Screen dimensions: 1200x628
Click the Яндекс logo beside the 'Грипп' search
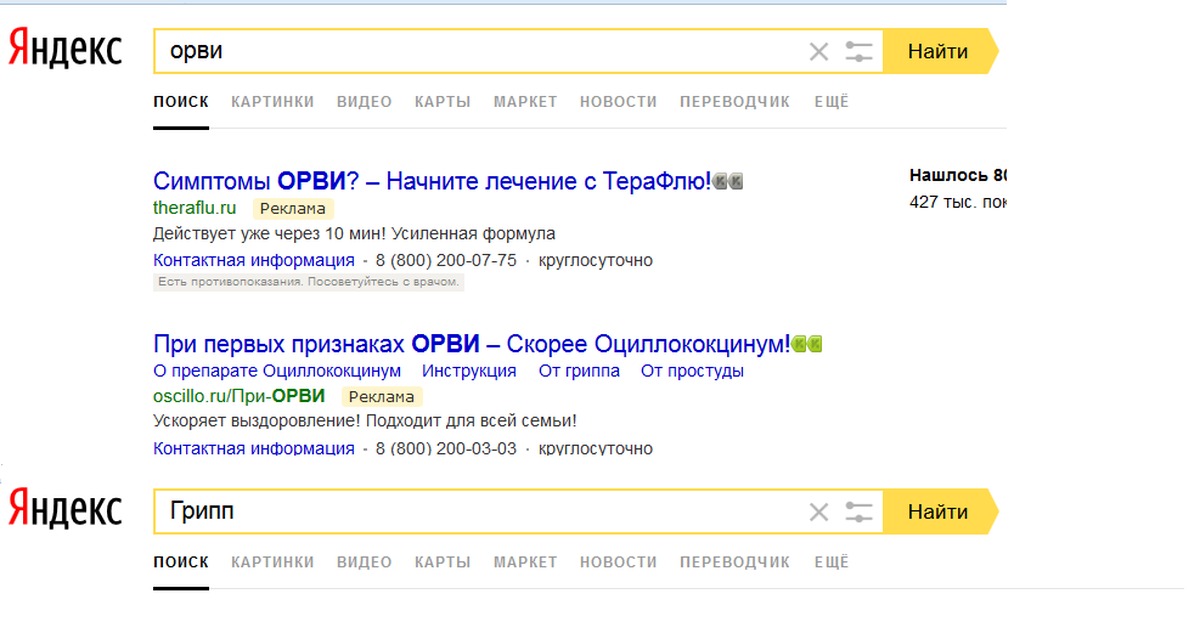(66, 509)
